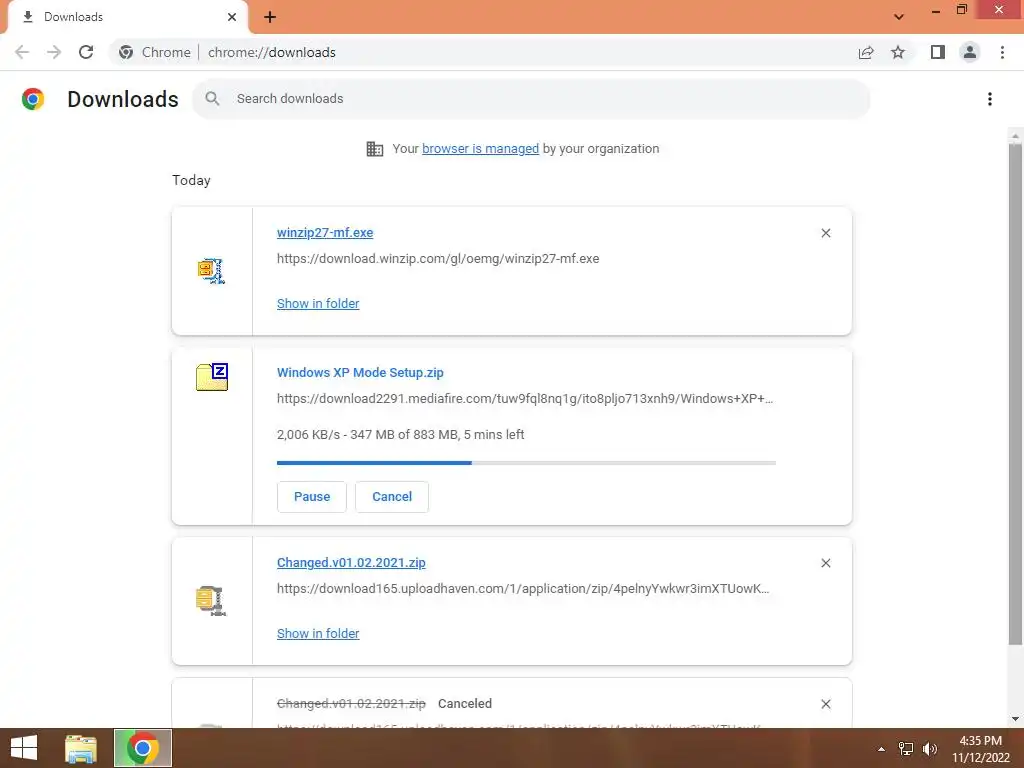Screen dimensions: 1024x768
Task: Open the tab search chevron
Action: [899, 17]
